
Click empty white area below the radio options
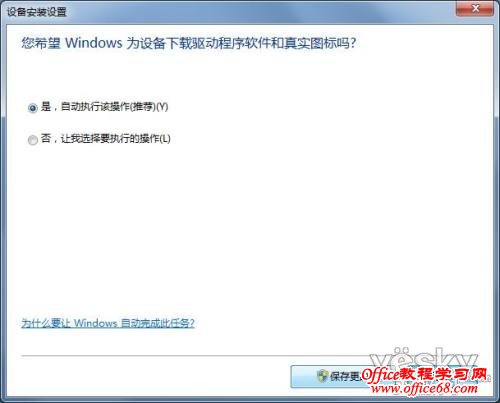click(250, 227)
